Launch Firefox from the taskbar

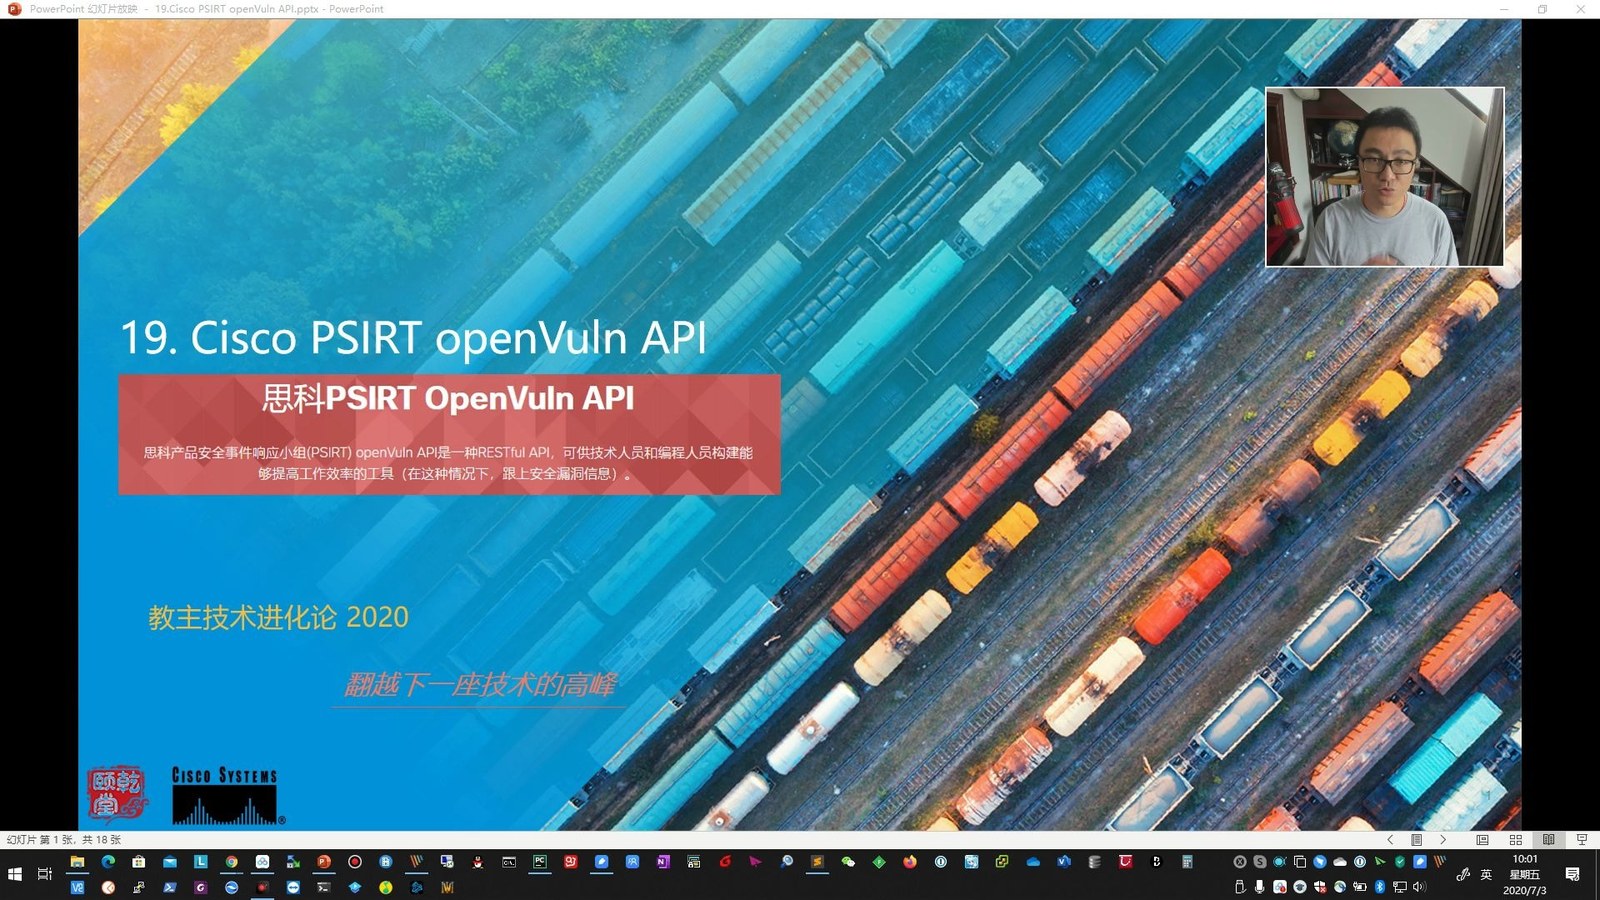[x=910, y=861]
